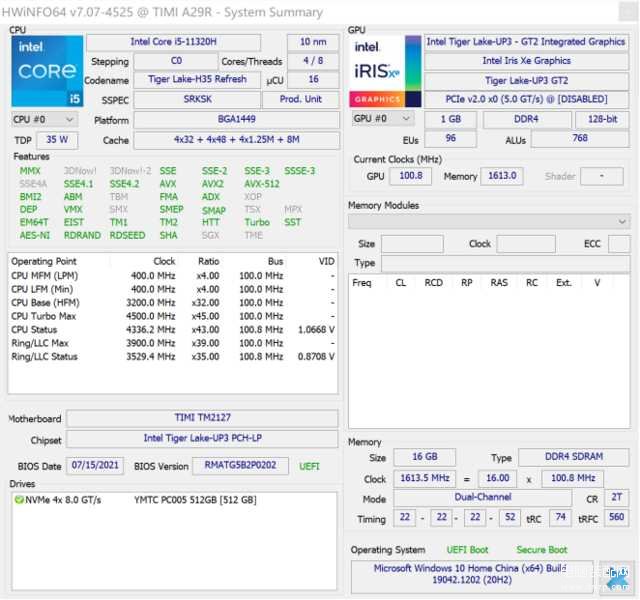This screenshot has height=600, width=640.
Task: Click the 10 nm process field
Action: 313,42
